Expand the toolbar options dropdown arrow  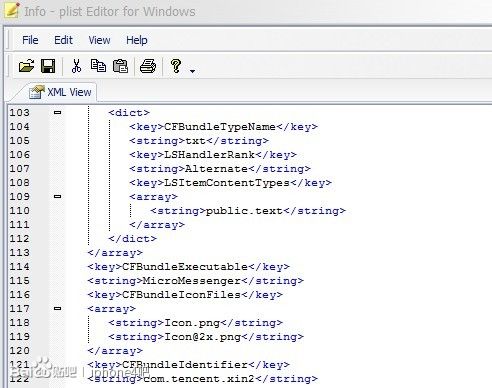click(192, 71)
